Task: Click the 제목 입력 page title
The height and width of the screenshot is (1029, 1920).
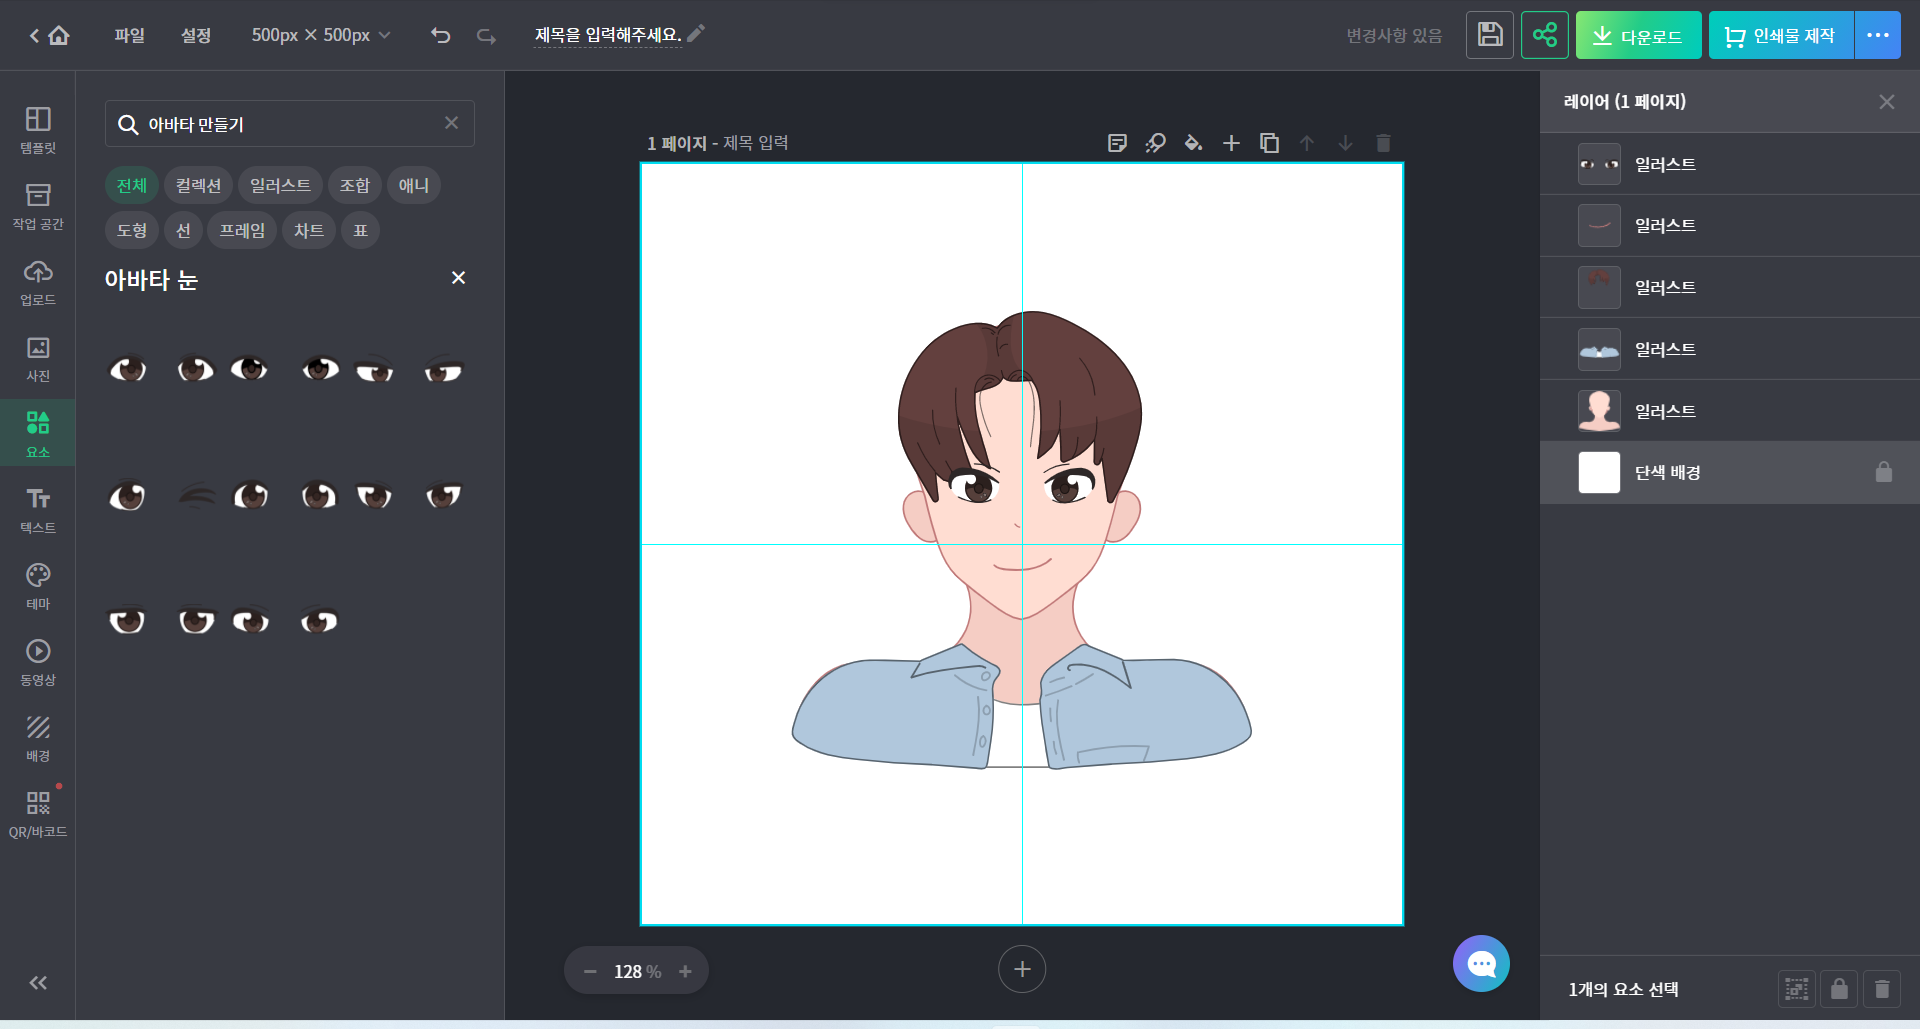Action: (756, 143)
